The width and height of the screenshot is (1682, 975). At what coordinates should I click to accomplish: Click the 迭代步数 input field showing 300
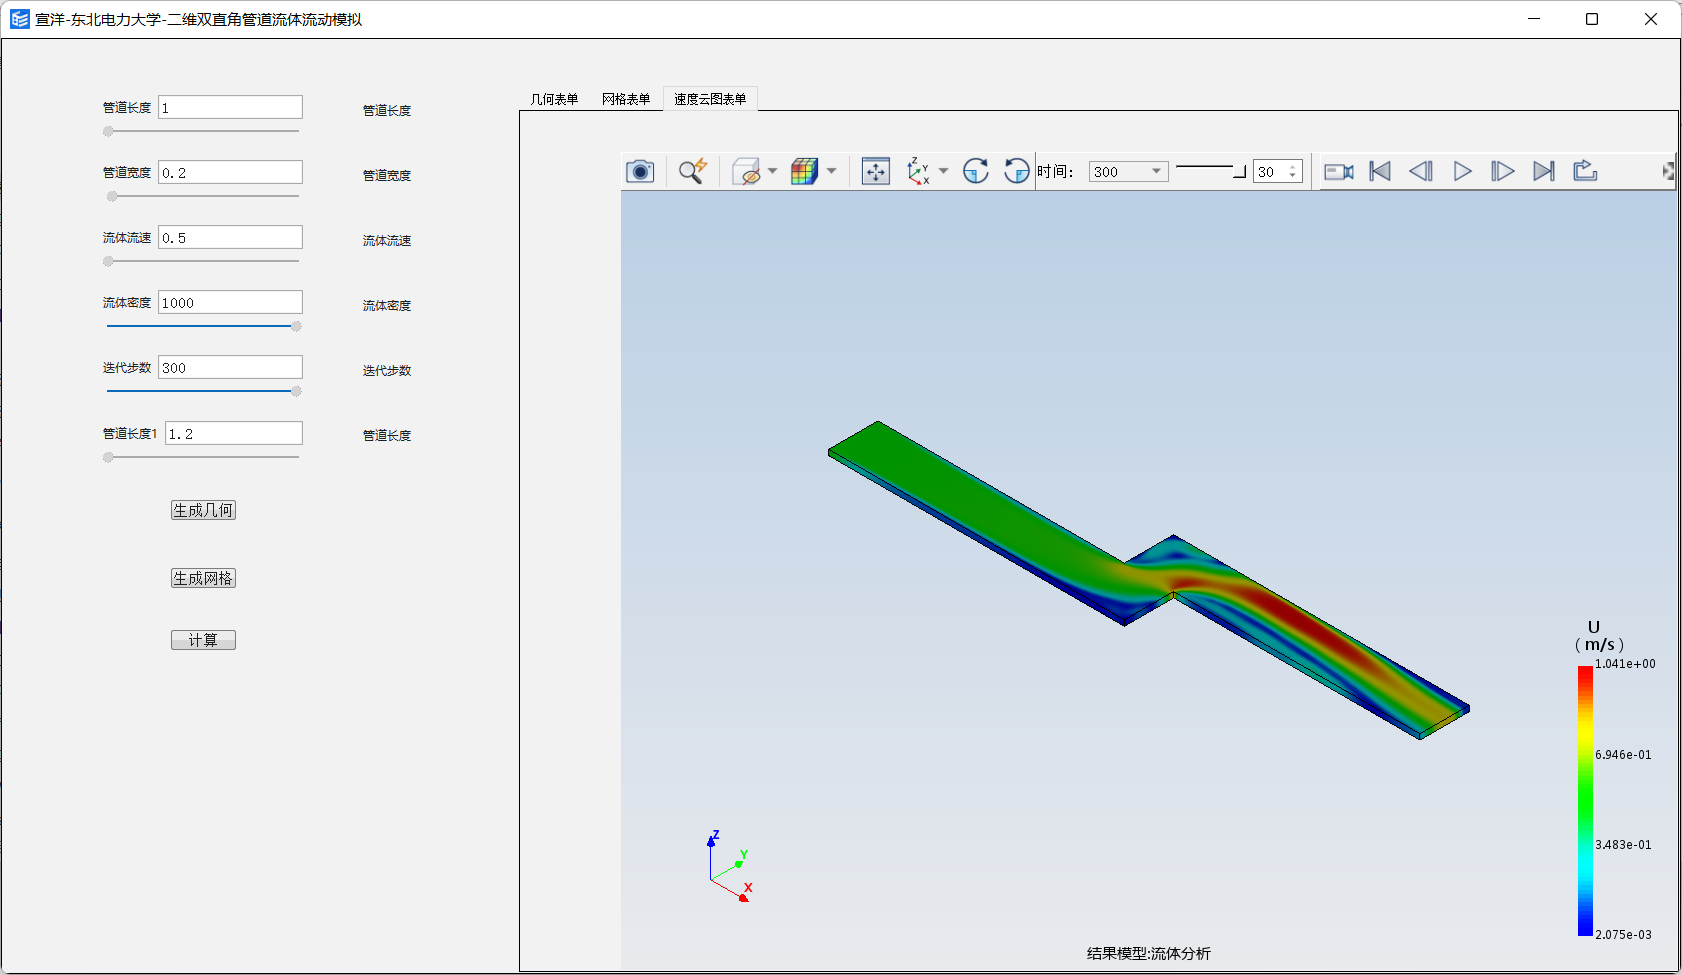pyautogui.click(x=230, y=368)
